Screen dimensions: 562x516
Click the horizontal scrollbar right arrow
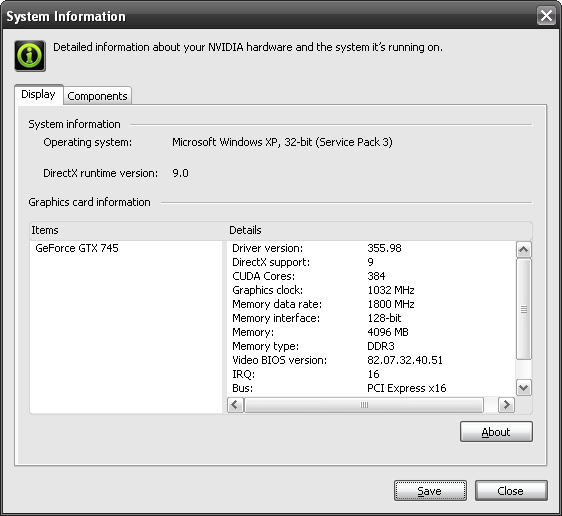[506, 405]
